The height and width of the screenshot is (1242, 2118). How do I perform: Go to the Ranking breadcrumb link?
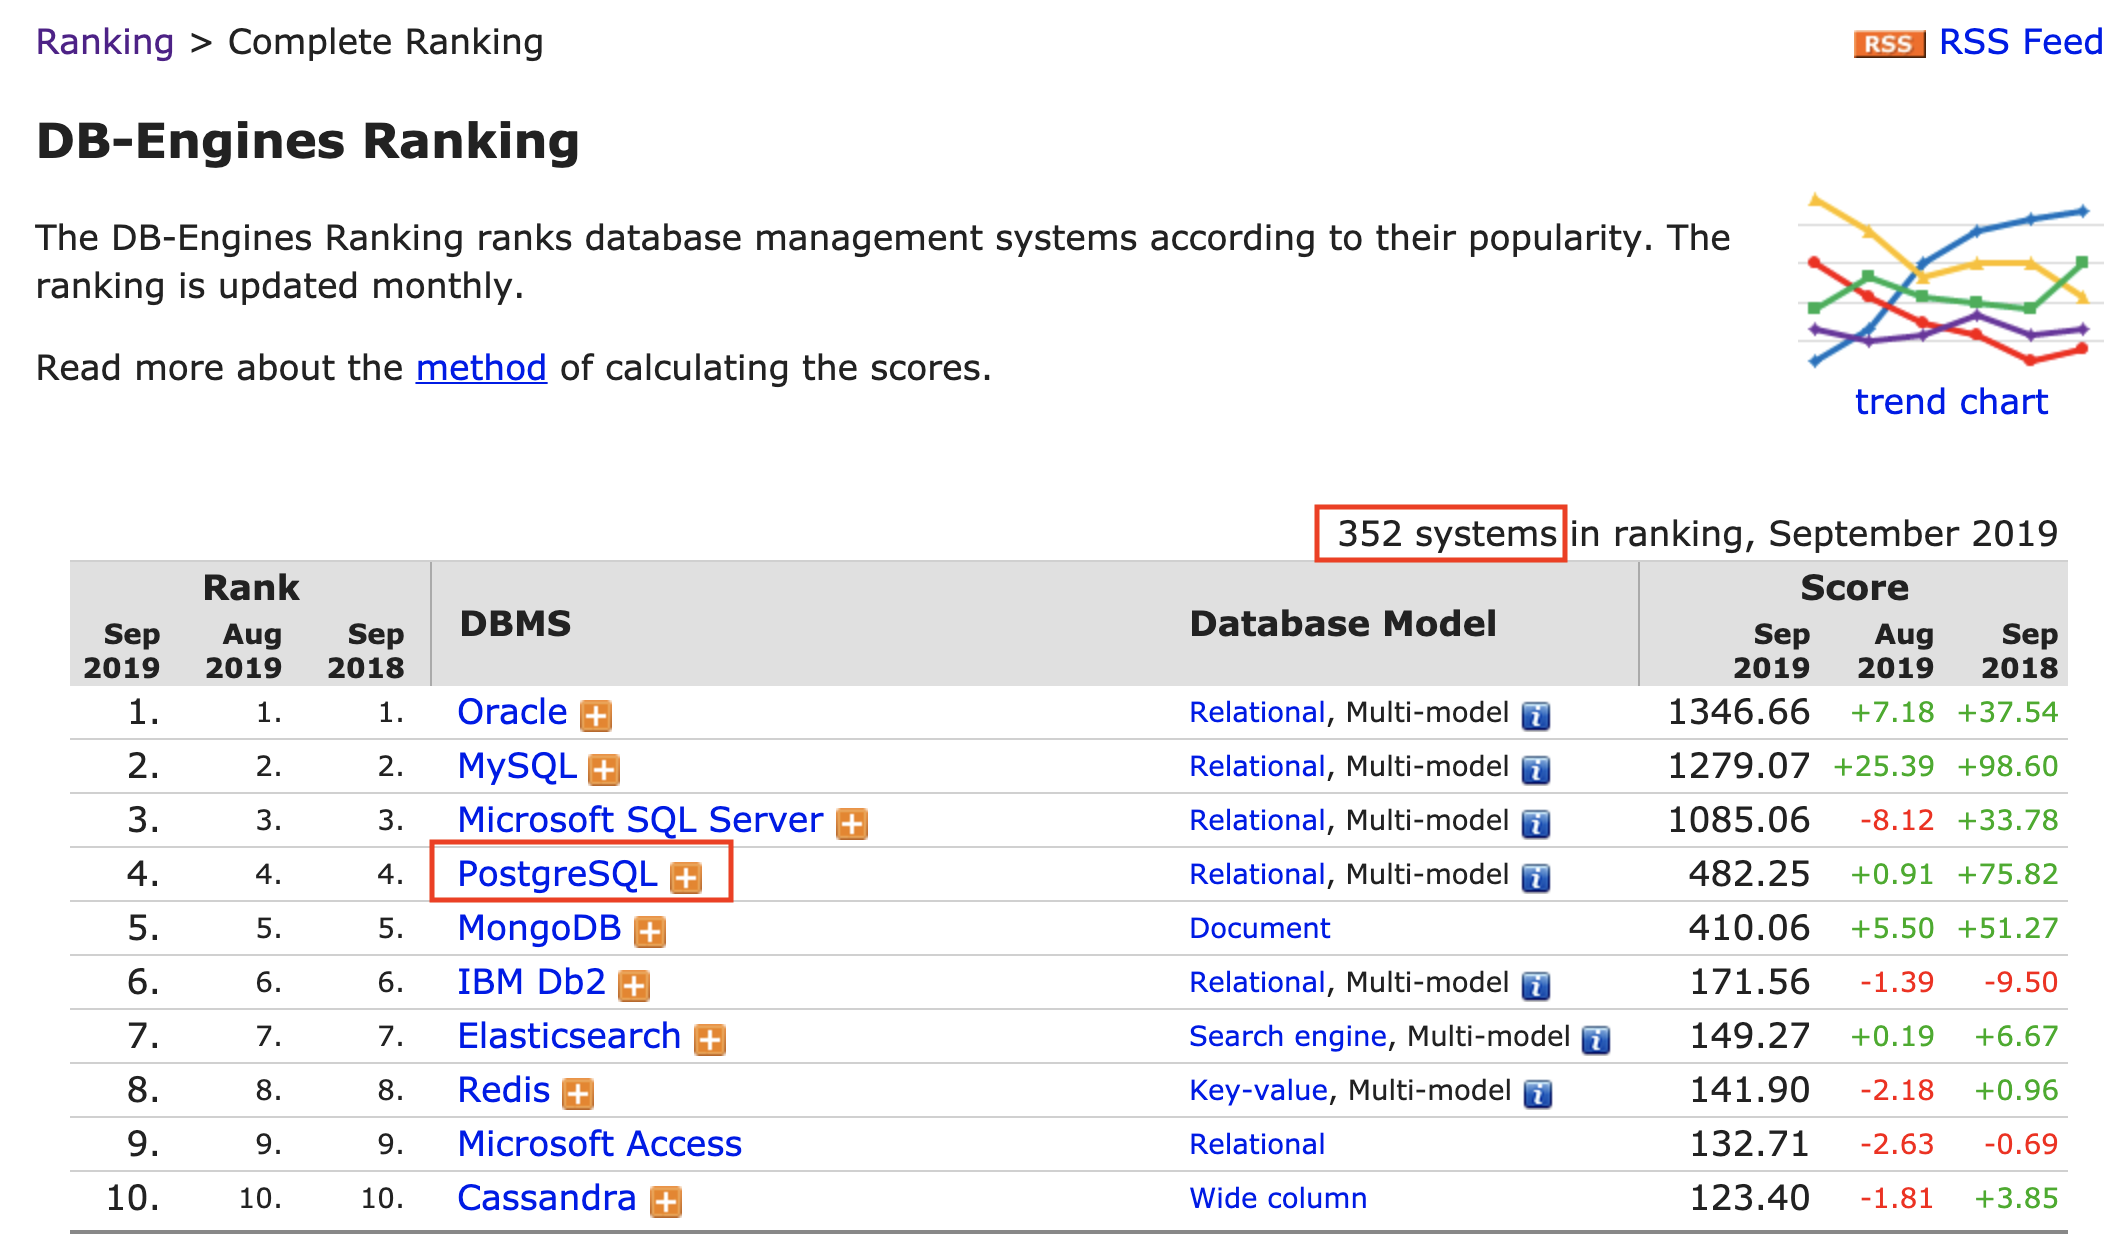tap(105, 42)
